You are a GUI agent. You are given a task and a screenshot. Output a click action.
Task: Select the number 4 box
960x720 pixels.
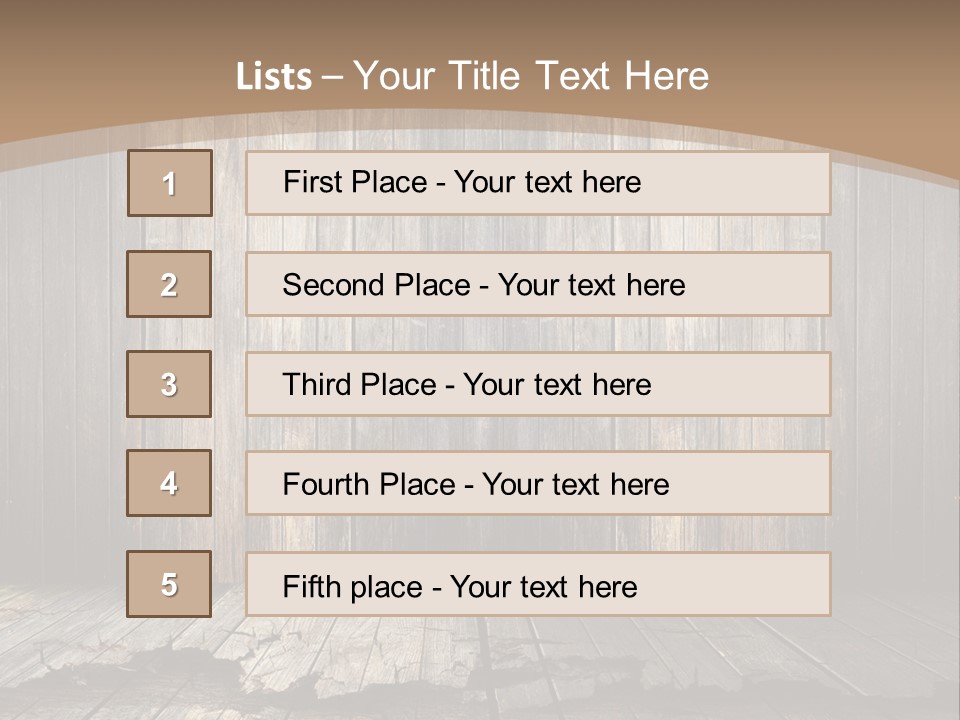(x=169, y=483)
